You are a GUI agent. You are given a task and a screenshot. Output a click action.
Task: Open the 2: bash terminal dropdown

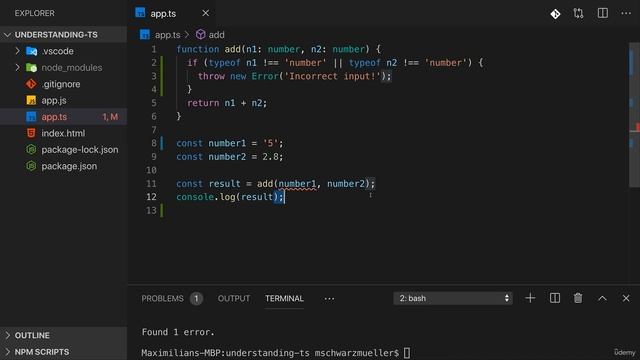tap(453, 298)
